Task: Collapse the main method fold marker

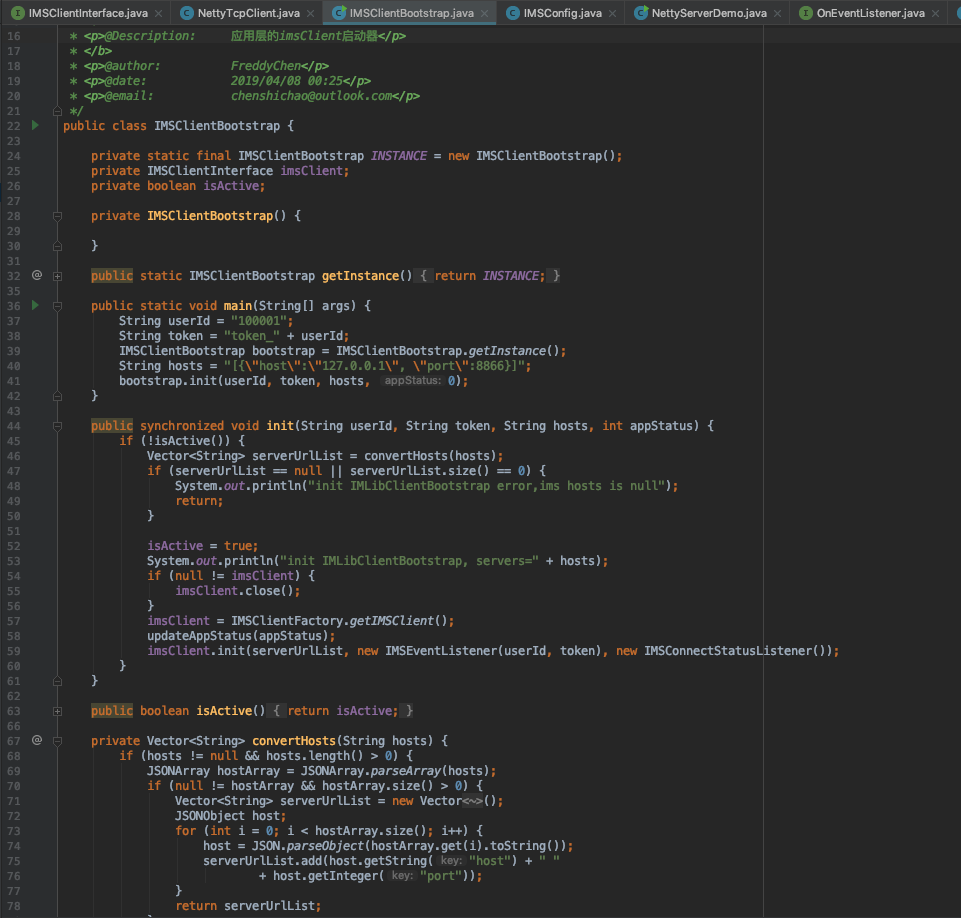Action: coord(58,306)
